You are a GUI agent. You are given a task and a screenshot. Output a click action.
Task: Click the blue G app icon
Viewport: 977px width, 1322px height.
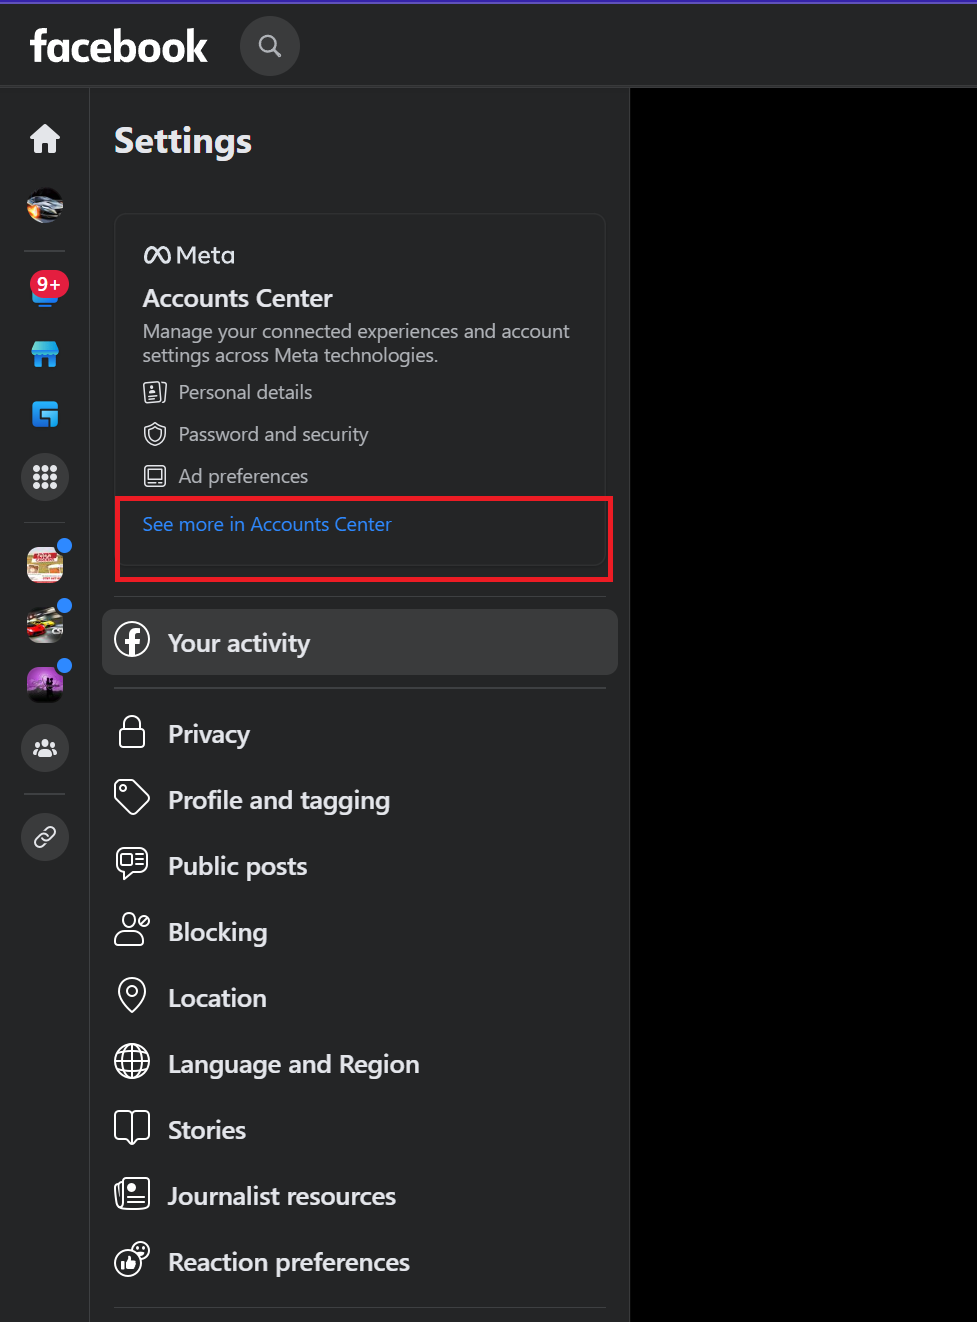click(45, 414)
